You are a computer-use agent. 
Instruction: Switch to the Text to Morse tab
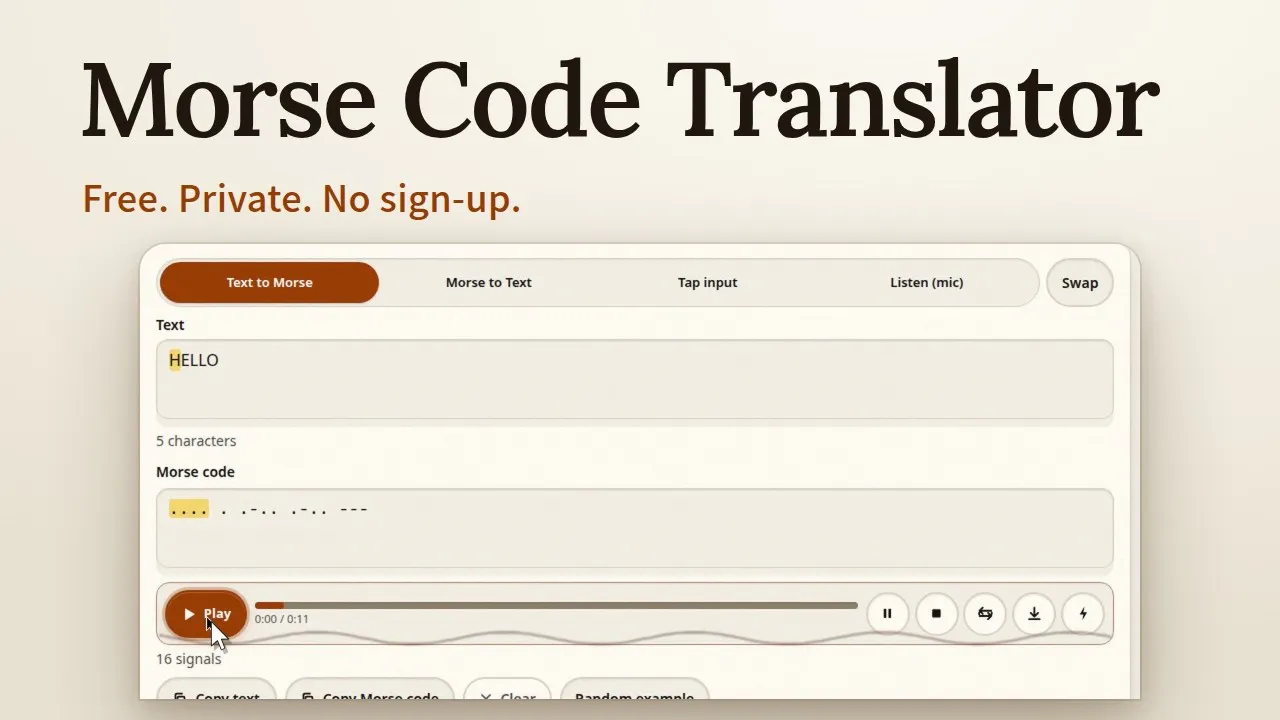[x=269, y=282]
